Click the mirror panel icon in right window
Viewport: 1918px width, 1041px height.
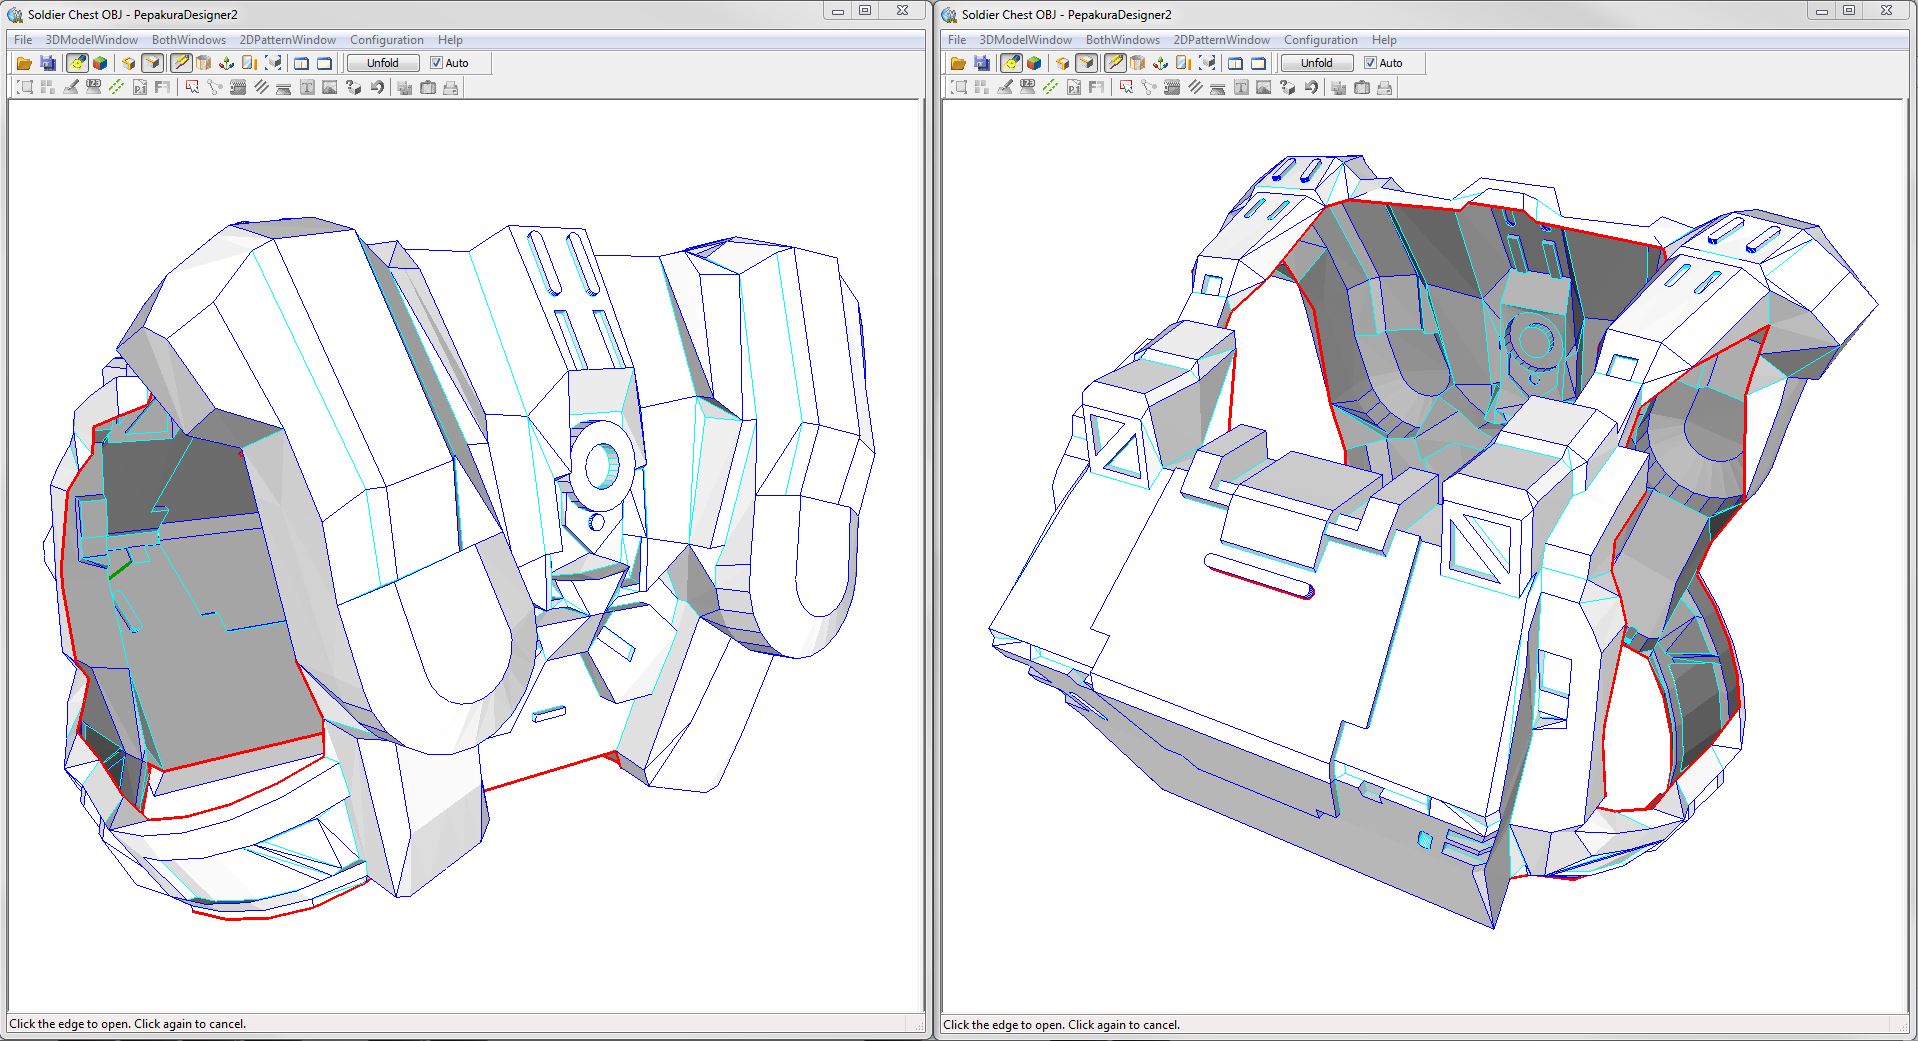click(x=1184, y=63)
